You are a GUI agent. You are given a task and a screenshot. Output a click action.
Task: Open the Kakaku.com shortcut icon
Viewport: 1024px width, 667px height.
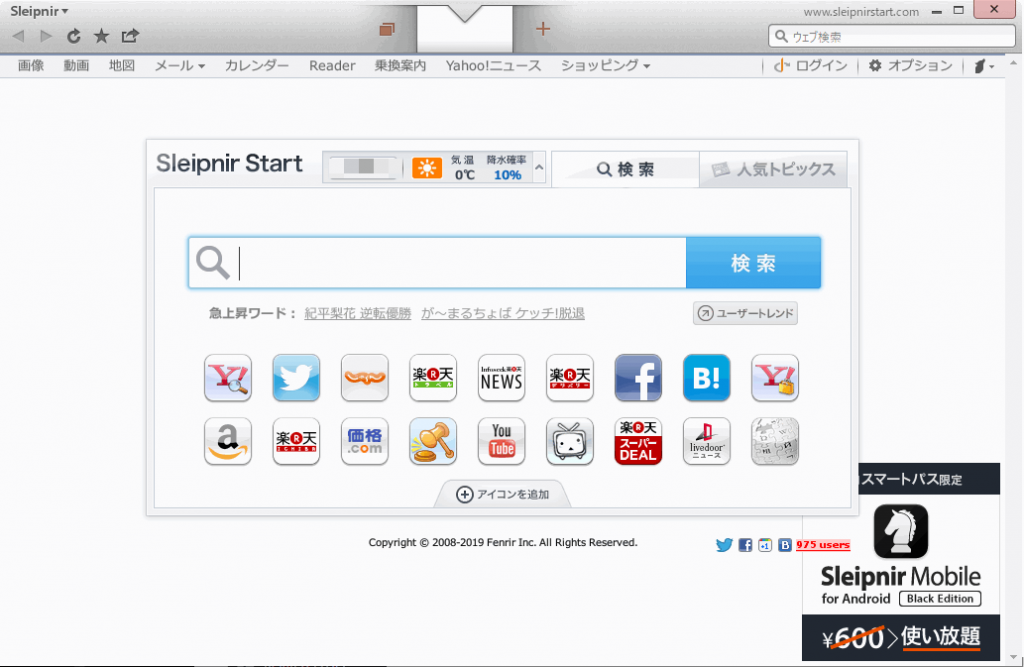pyautogui.click(x=365, y=441)
